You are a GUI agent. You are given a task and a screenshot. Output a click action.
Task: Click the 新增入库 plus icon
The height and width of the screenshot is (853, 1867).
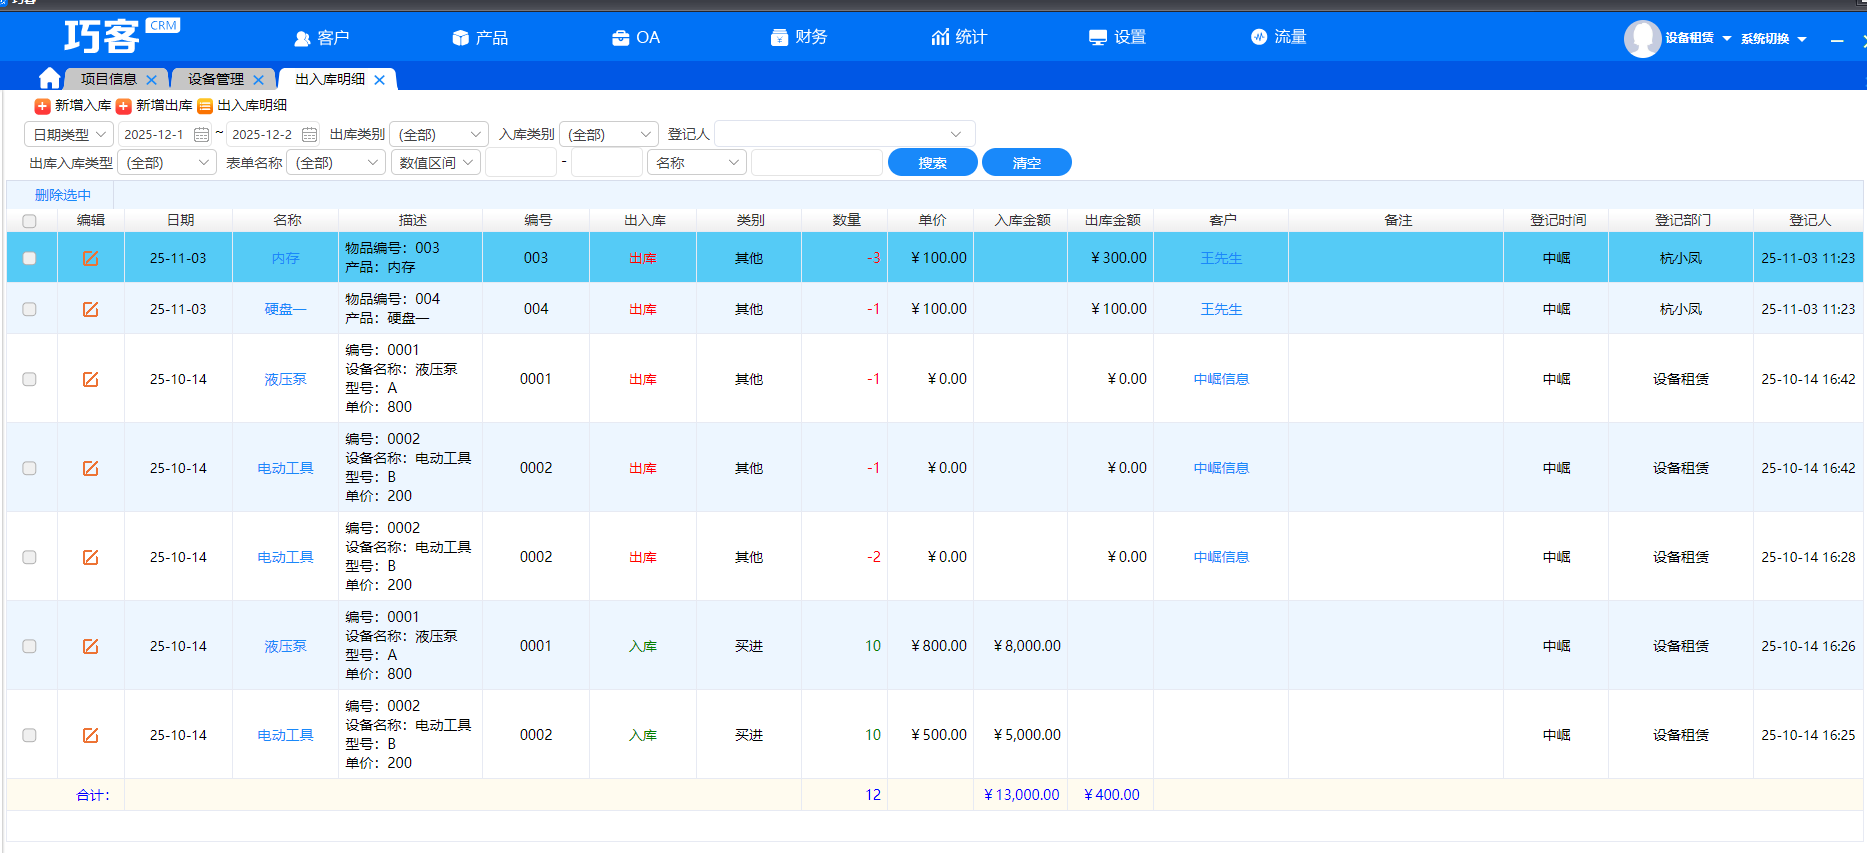click(x=42, y=106)
